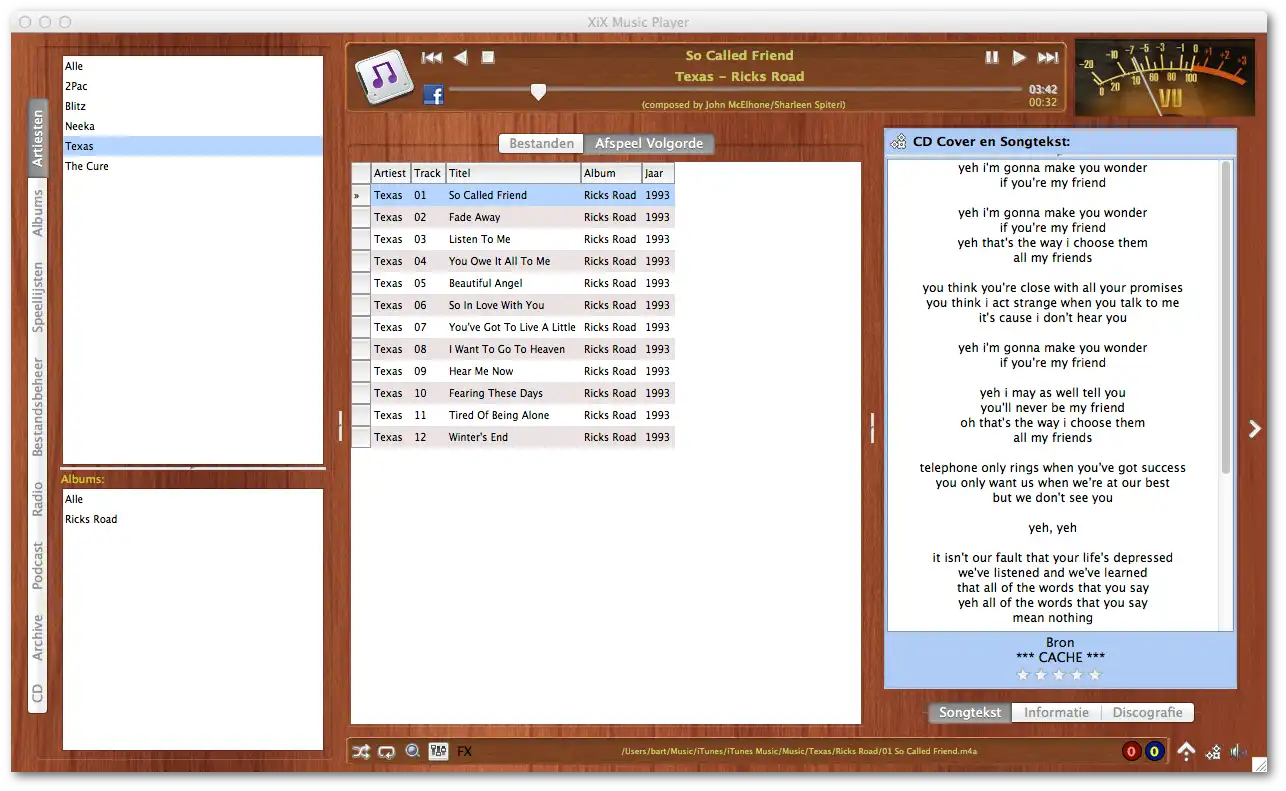The width and height of the screenshot is (1286, 791).
Task: Rate the song five stars
Action: 1095,675
